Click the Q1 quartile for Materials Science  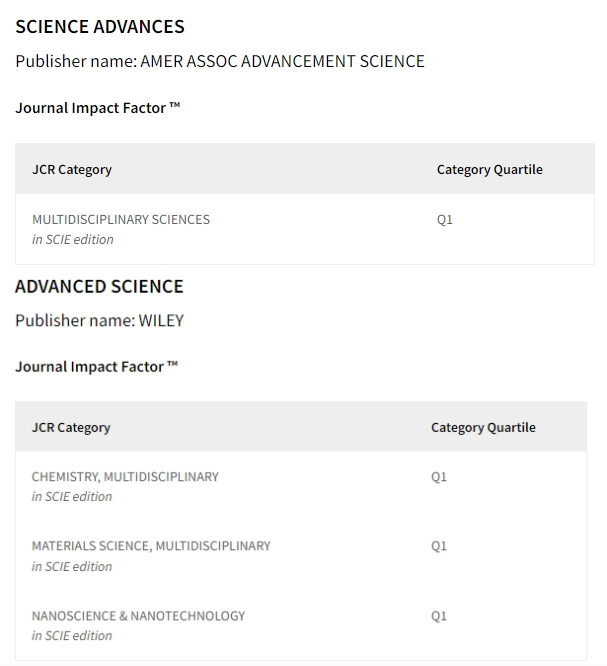point(439,546)
